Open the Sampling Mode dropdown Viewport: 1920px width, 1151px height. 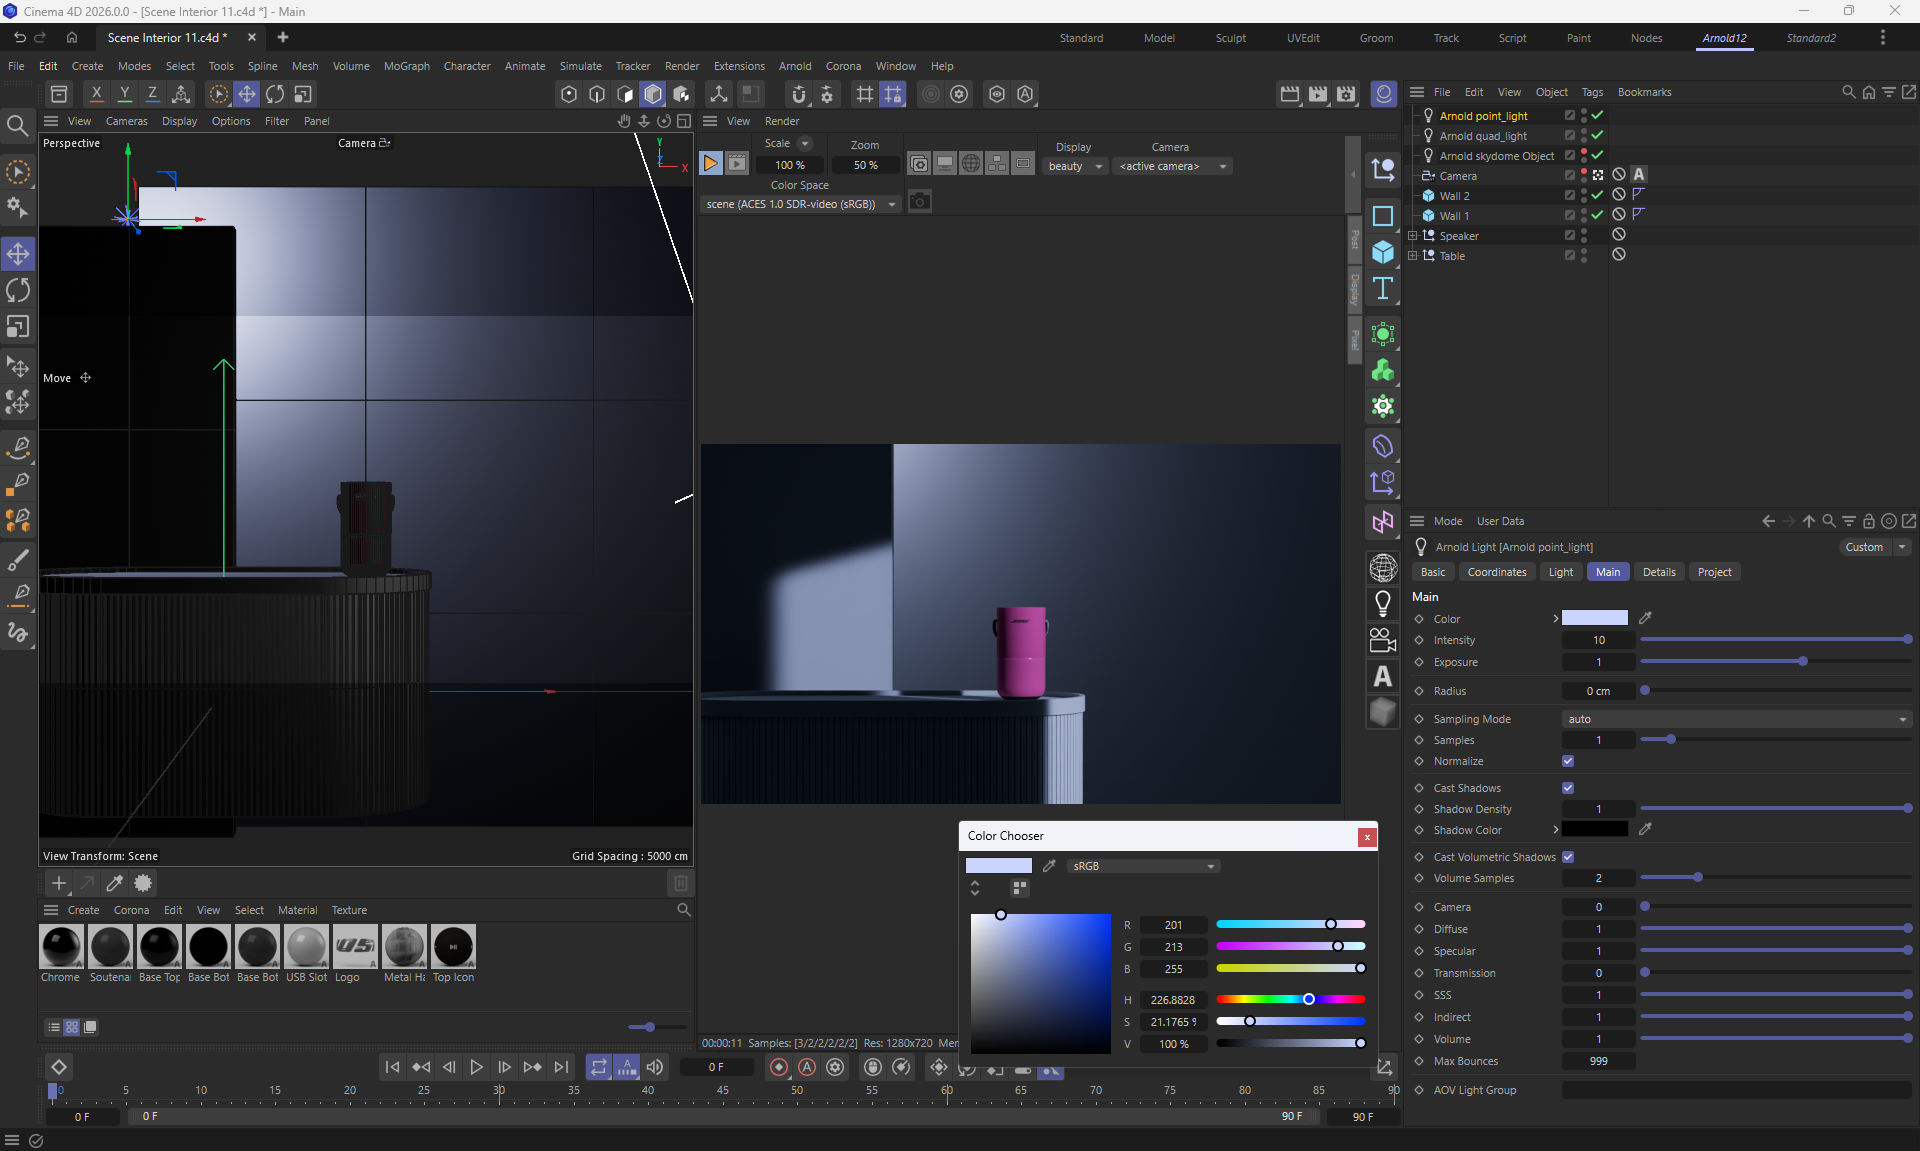(x=1736, y=719)
